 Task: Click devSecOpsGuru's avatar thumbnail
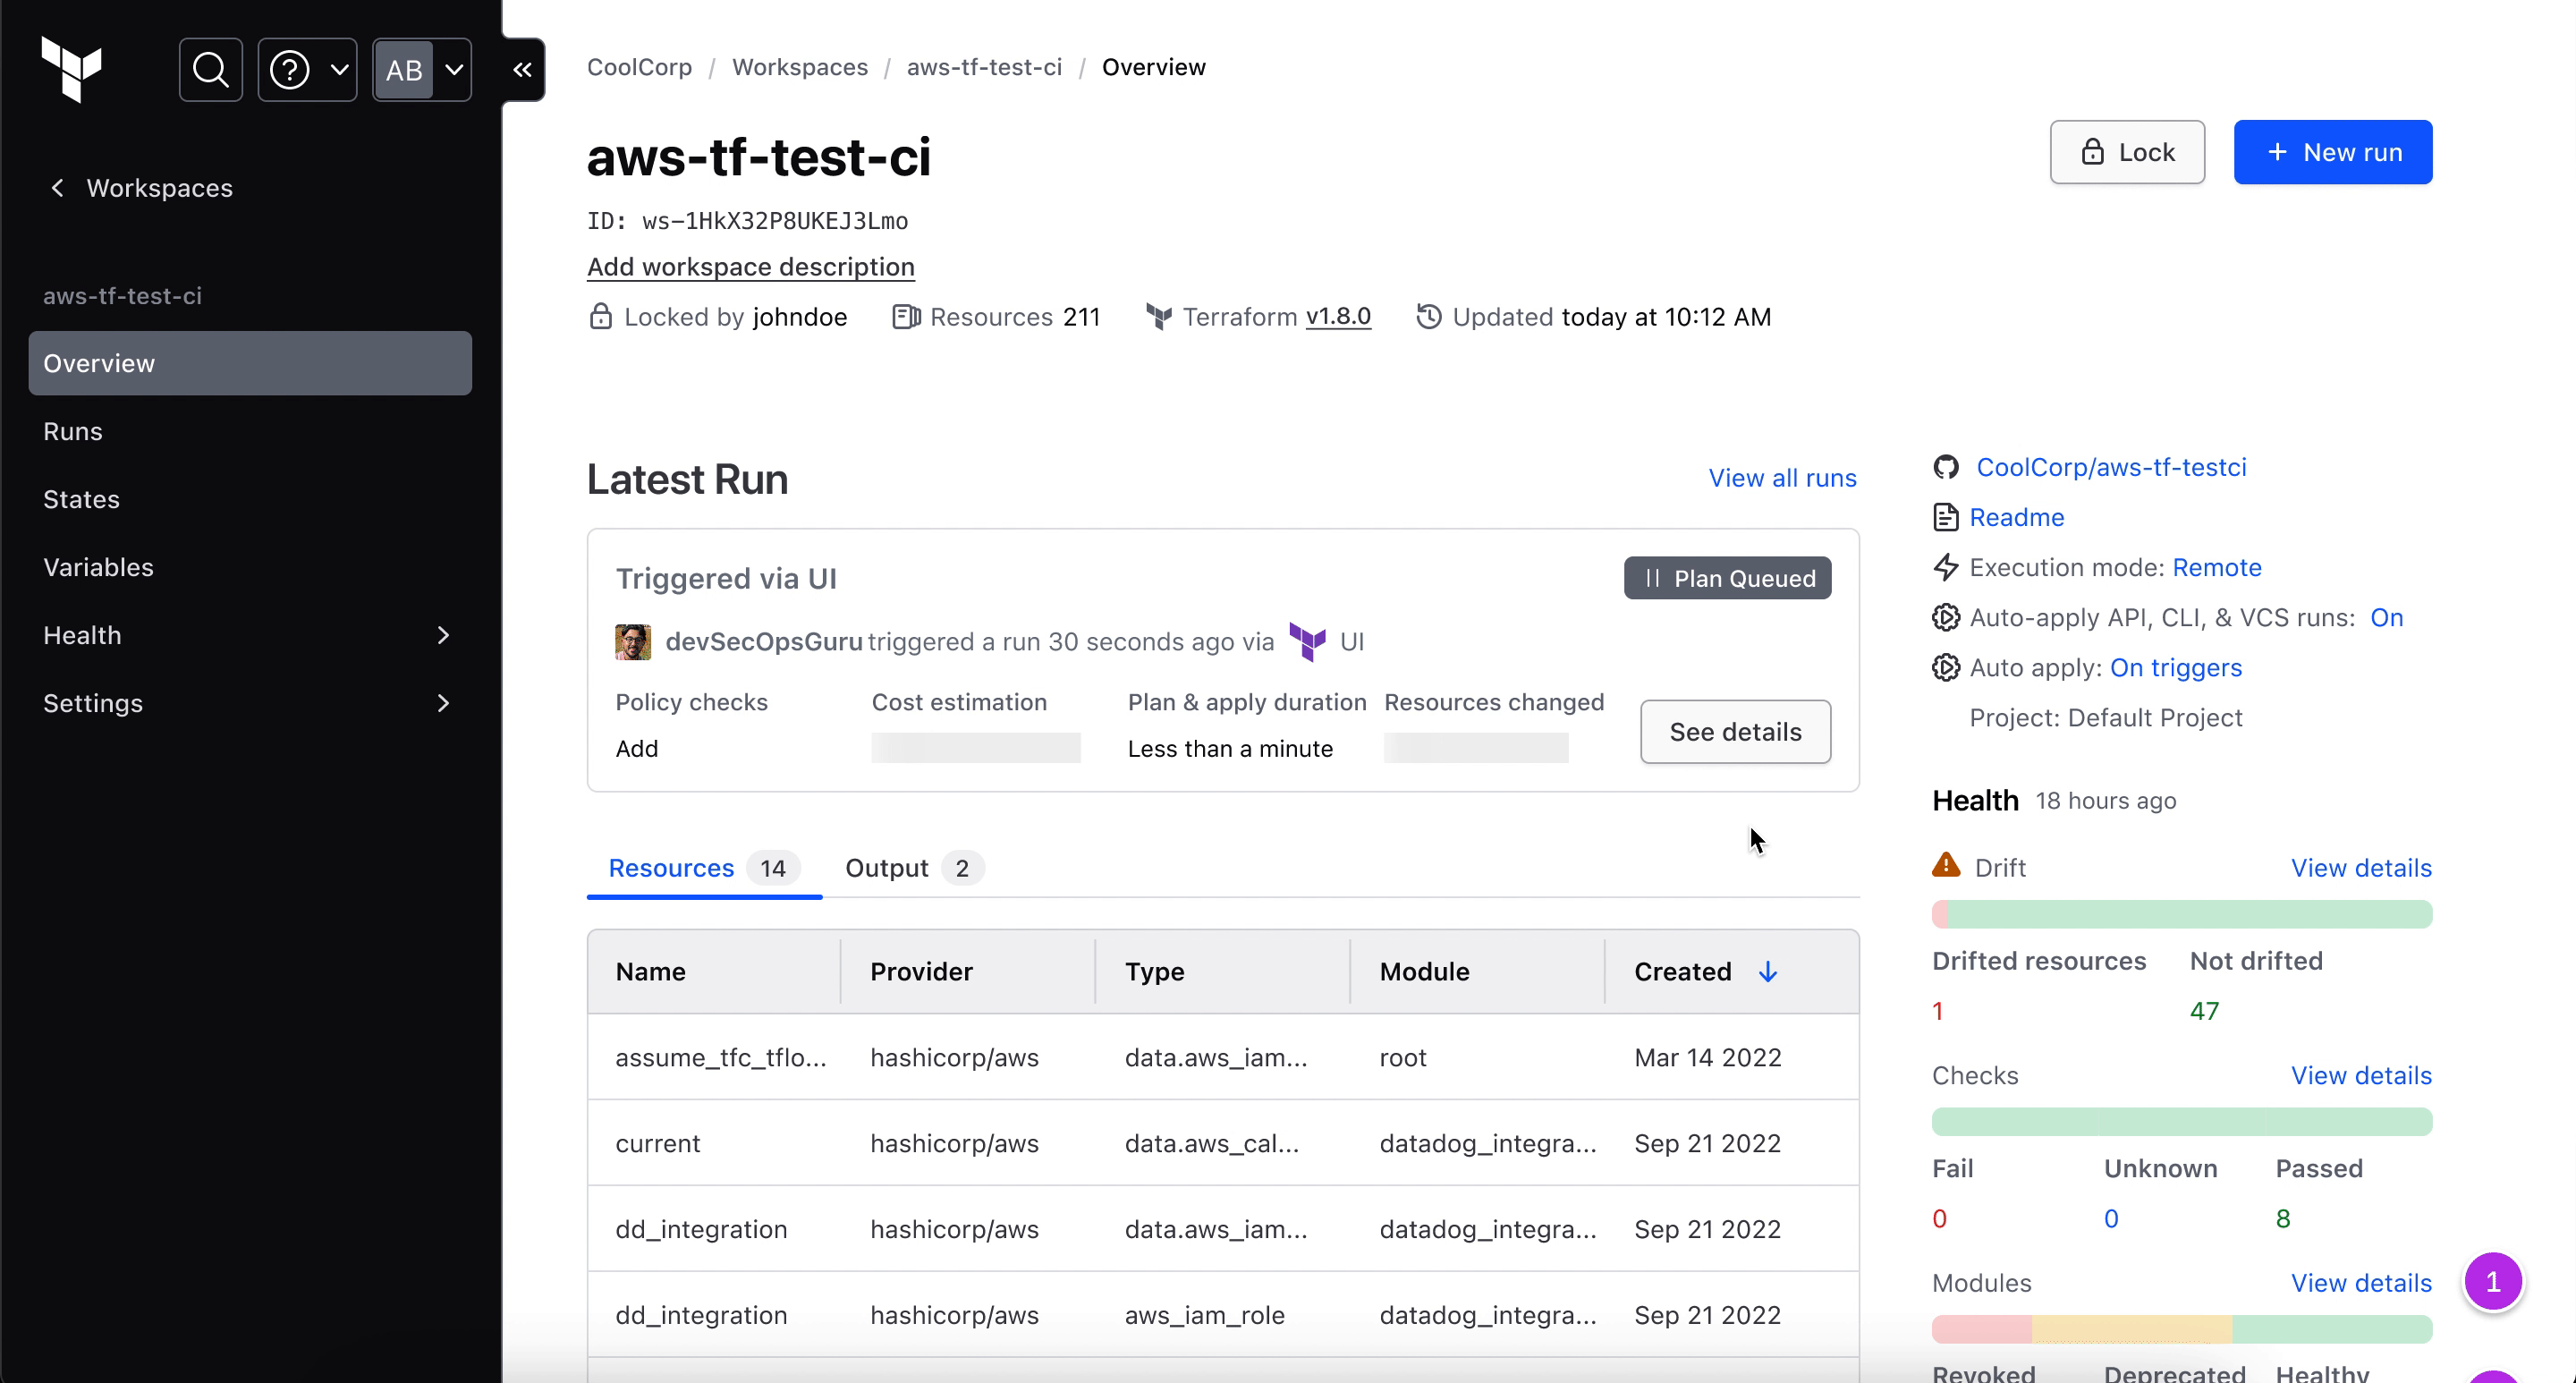tap(632, 642)
